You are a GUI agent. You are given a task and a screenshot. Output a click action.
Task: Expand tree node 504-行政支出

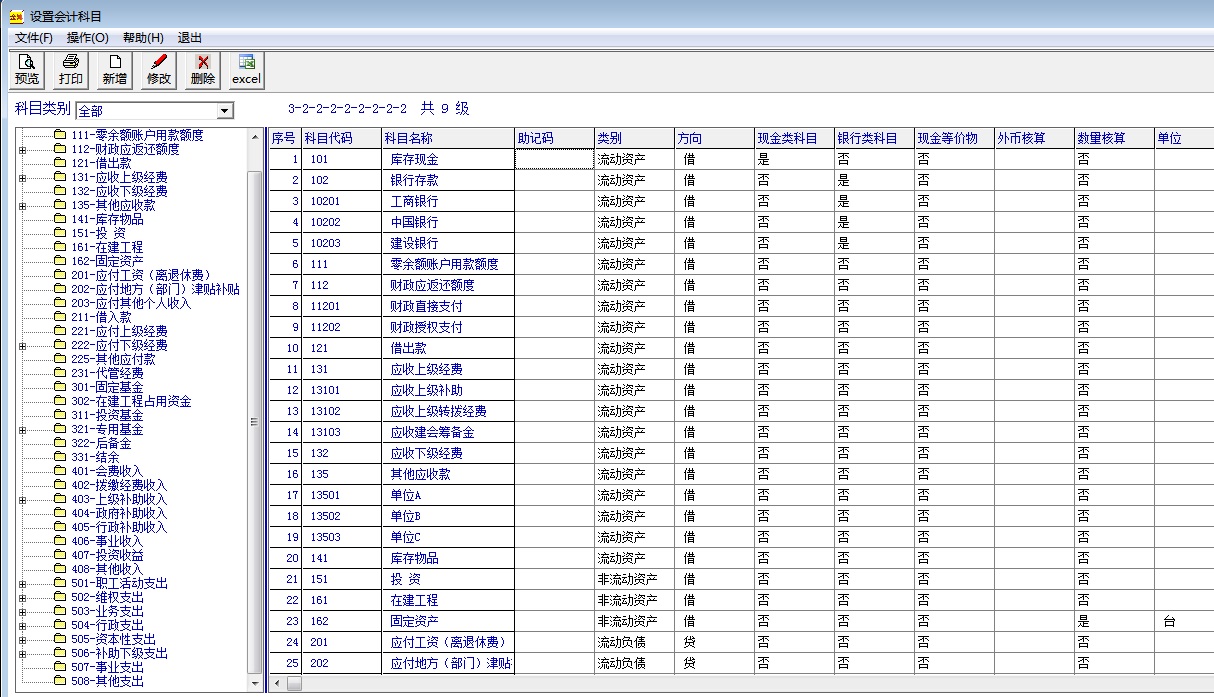[x=23, y=626]
